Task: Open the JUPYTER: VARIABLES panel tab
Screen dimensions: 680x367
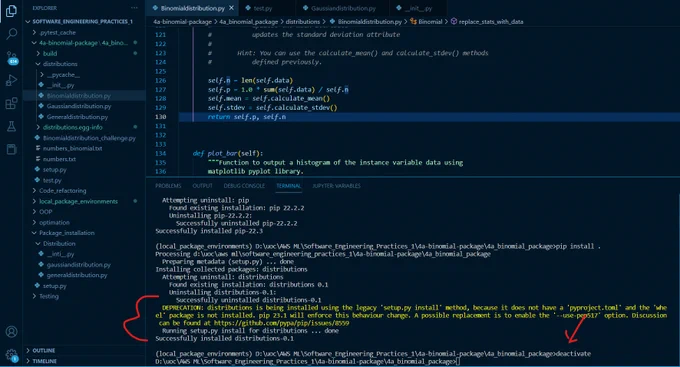Action: (336, 186)
